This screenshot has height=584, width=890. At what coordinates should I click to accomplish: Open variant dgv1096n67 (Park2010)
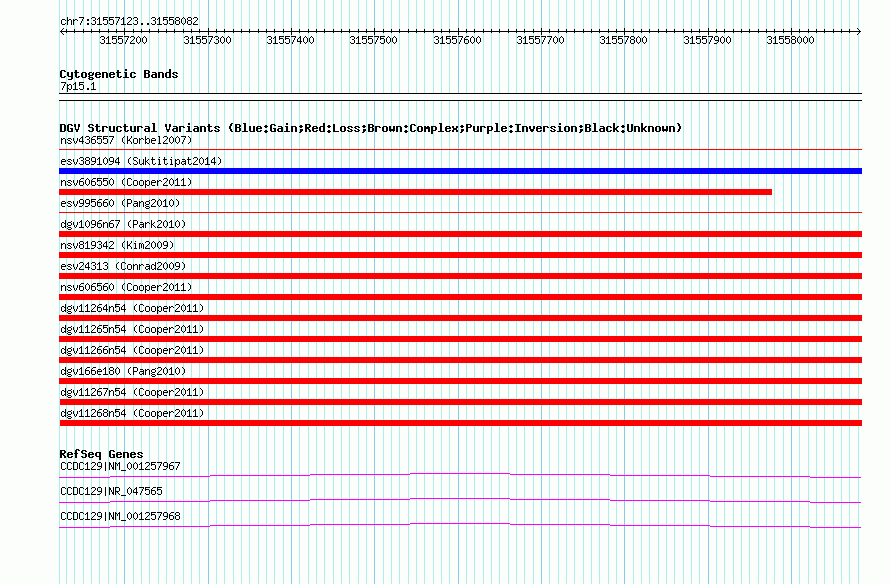pos(123,224)
